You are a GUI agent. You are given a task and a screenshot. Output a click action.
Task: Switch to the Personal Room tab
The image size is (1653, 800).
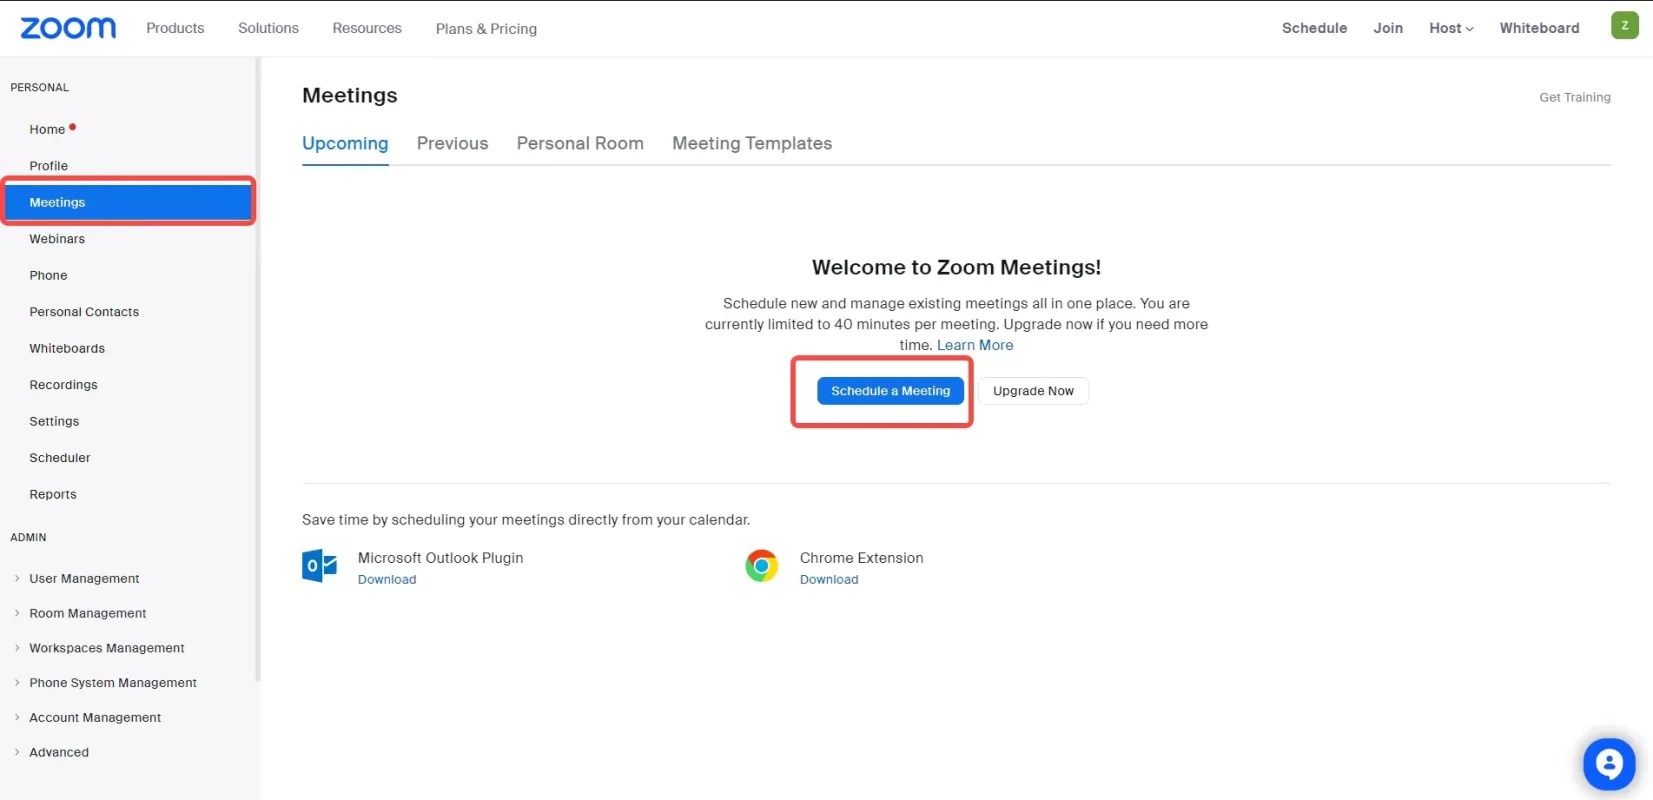tap(580, 143)
